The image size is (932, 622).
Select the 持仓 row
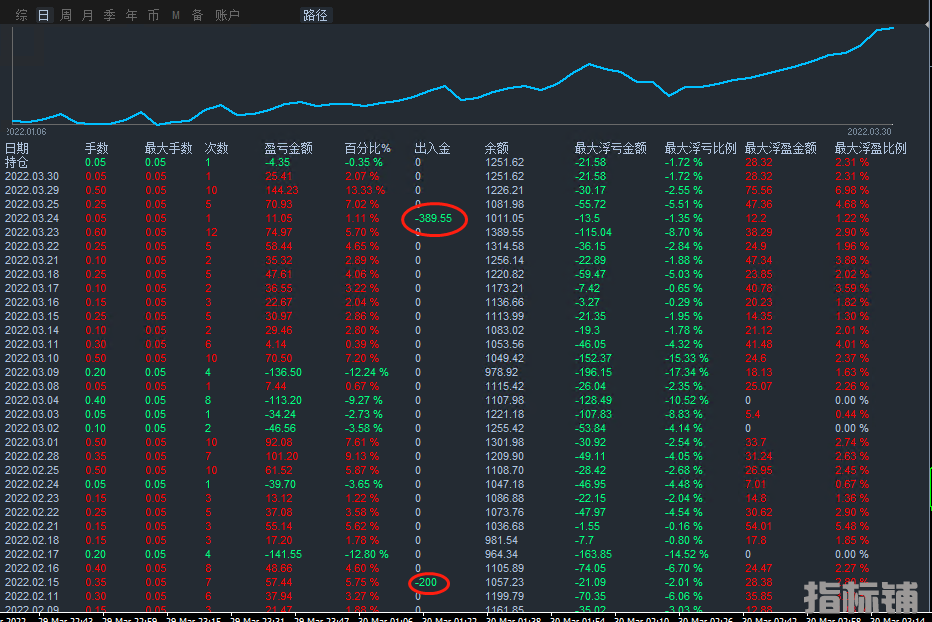pos(17,162)
